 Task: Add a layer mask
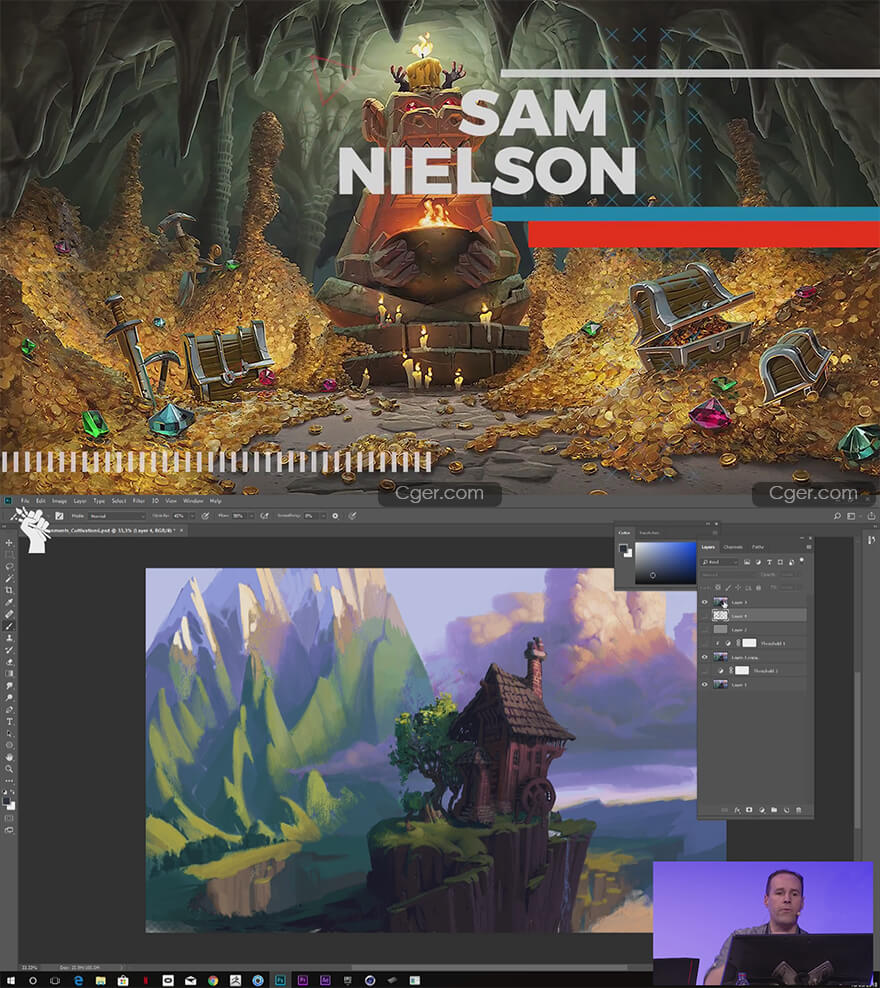click(x=749, y=810)
